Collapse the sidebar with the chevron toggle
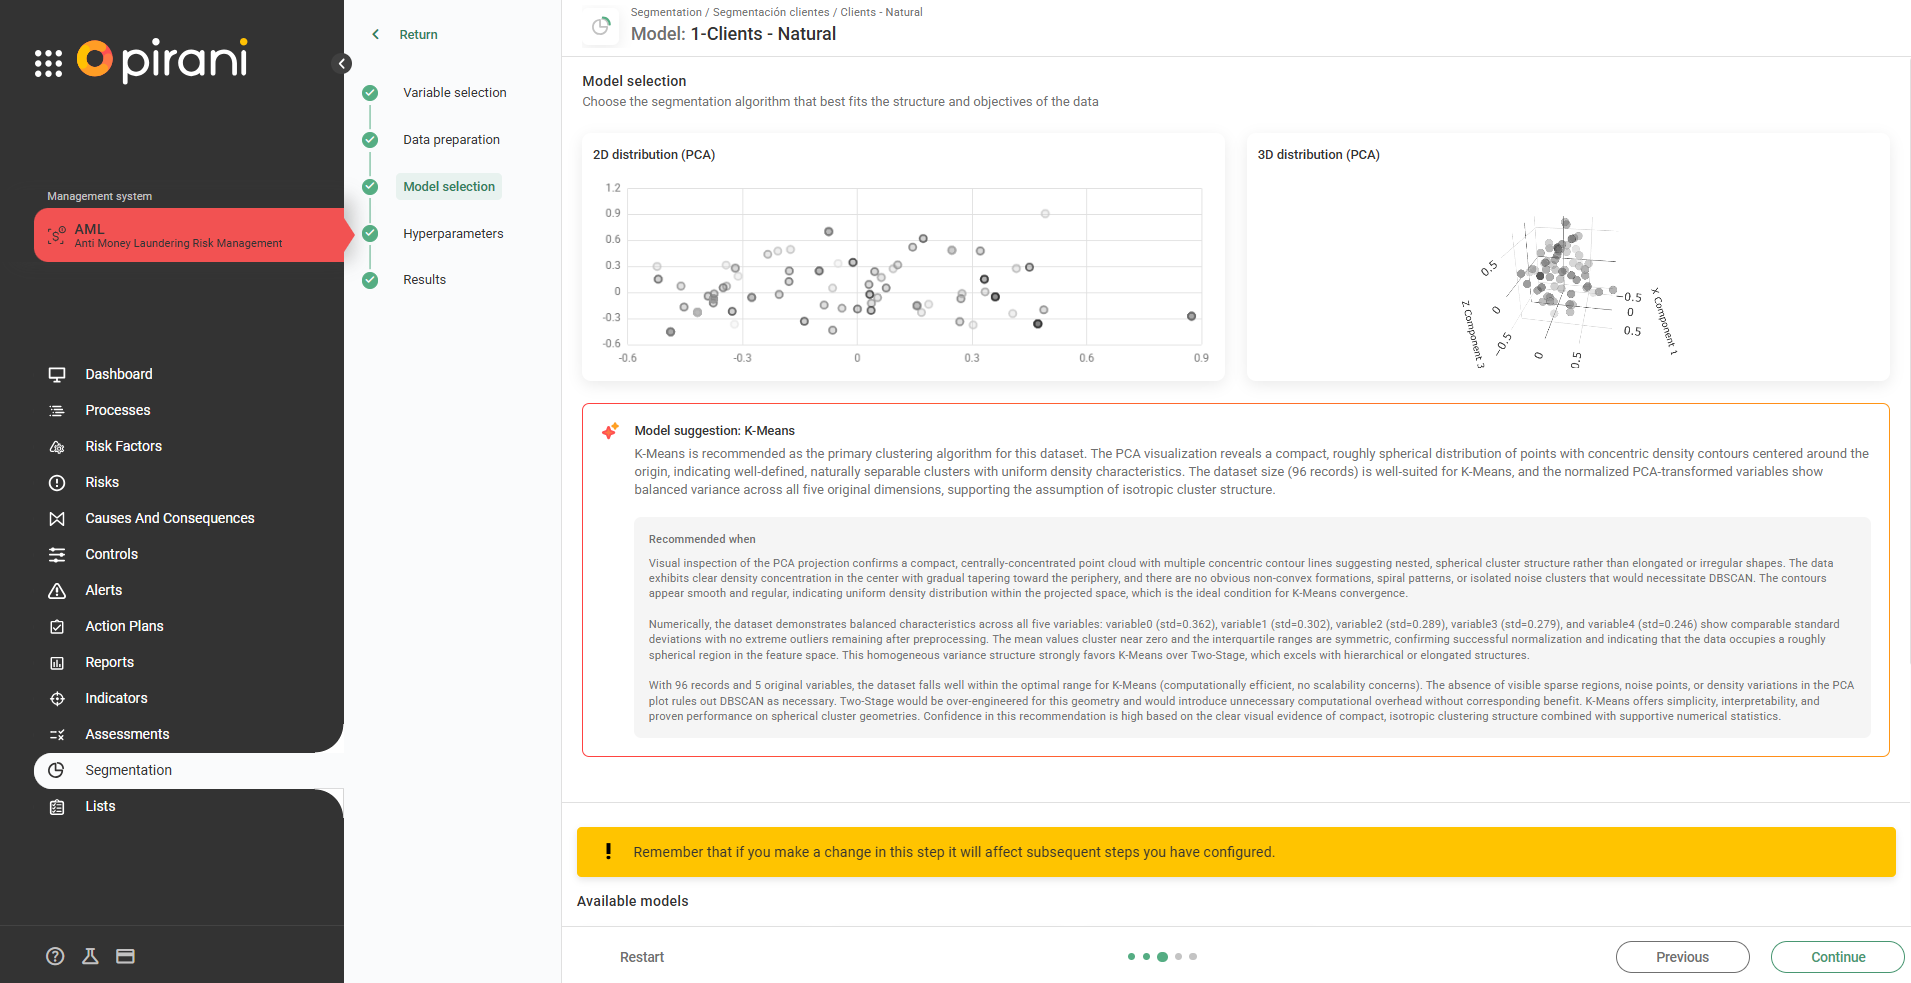 point(342,64)
